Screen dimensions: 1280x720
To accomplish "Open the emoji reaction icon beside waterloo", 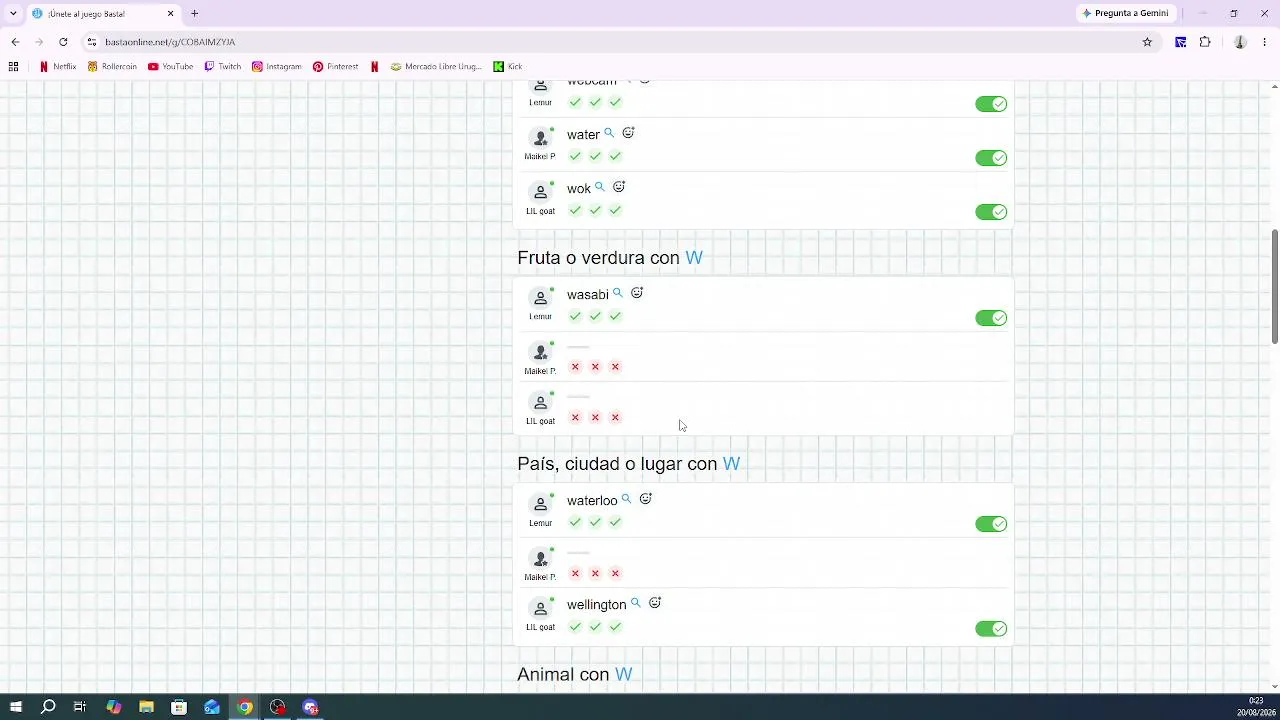I will coord(646,499).
